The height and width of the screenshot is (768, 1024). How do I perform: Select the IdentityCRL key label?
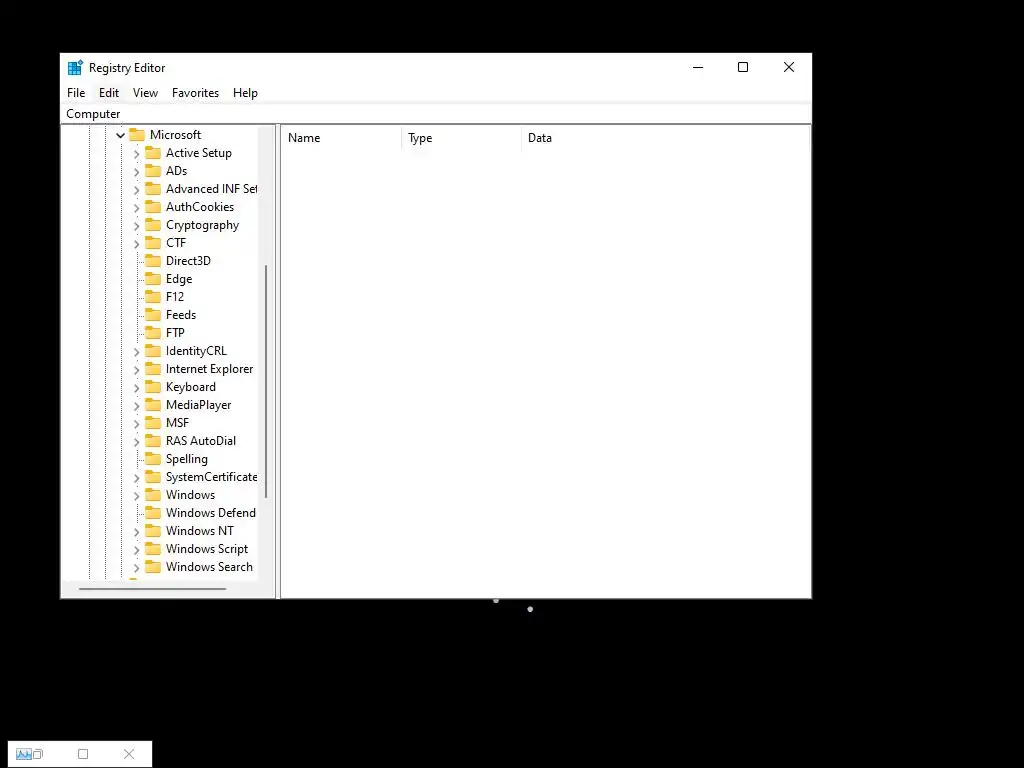point(196,351)
